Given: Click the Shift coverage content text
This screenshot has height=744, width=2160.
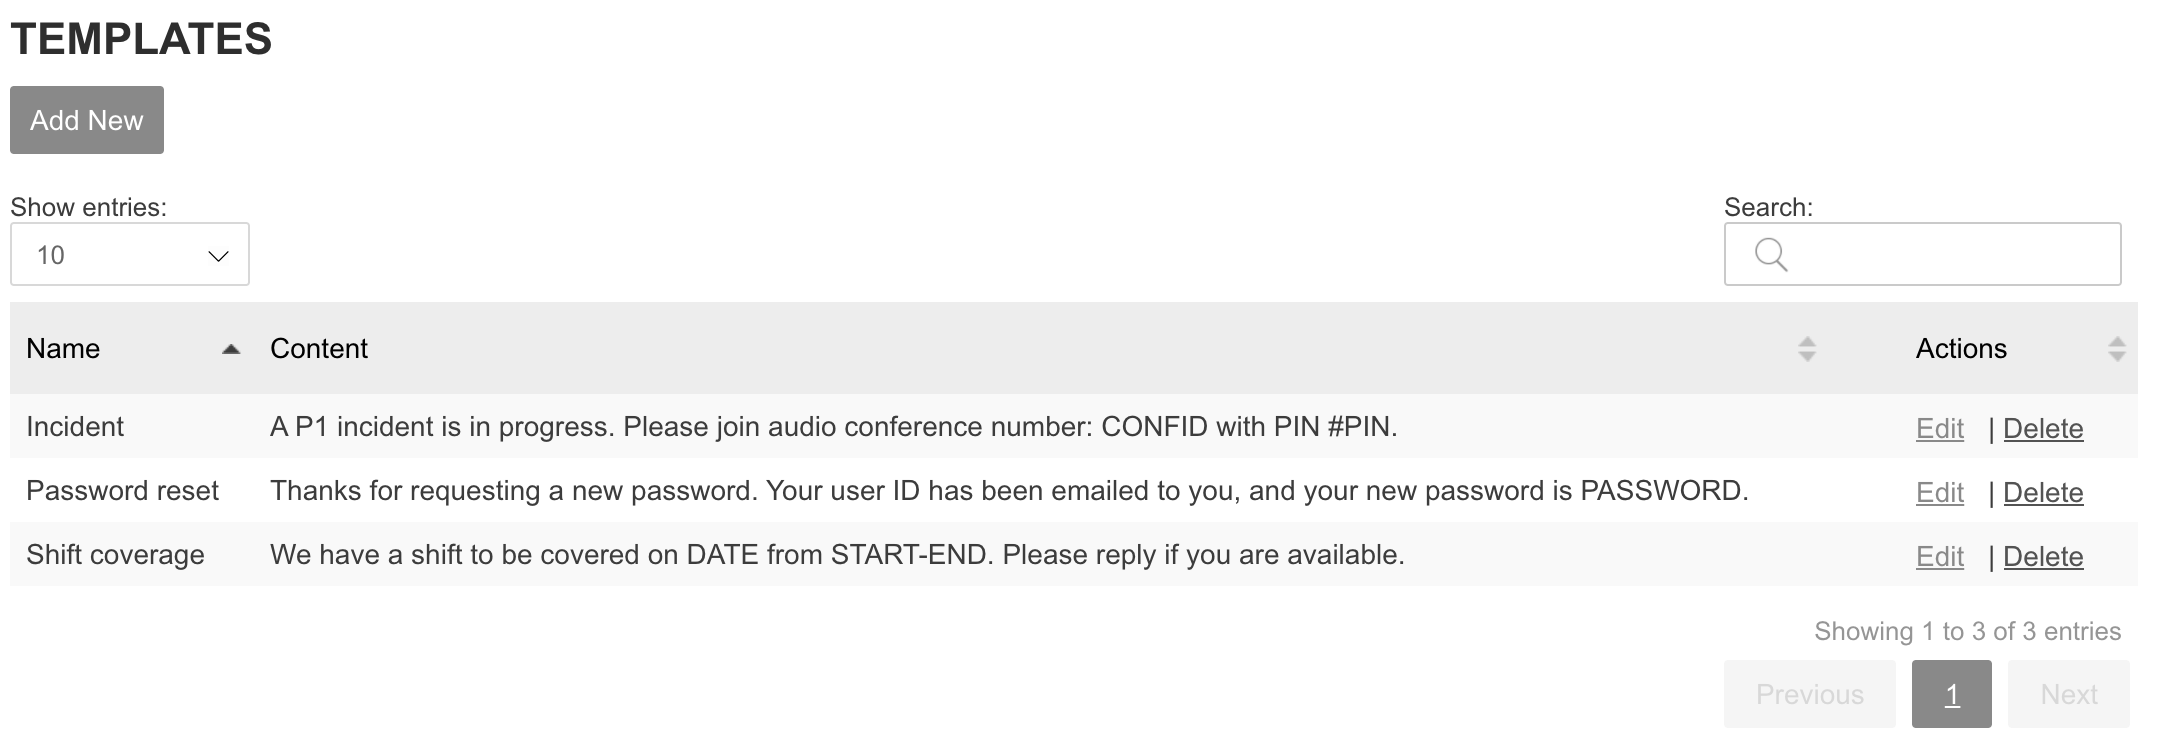Looking at the screenshot, I should click(837, 555).
